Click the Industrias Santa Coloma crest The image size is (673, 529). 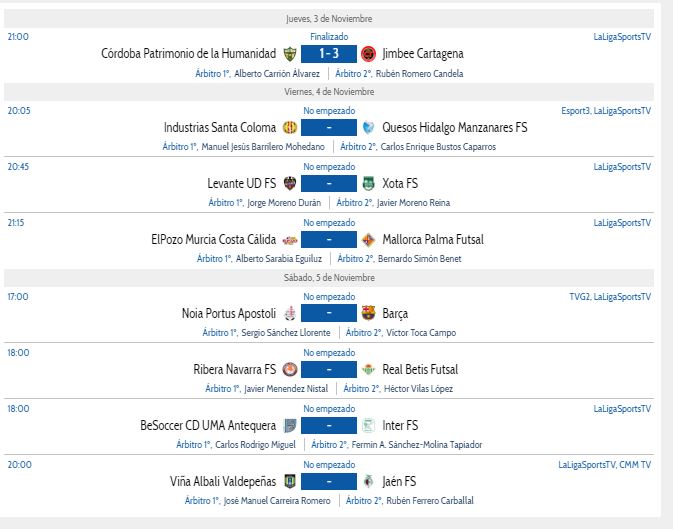[290, 128]
